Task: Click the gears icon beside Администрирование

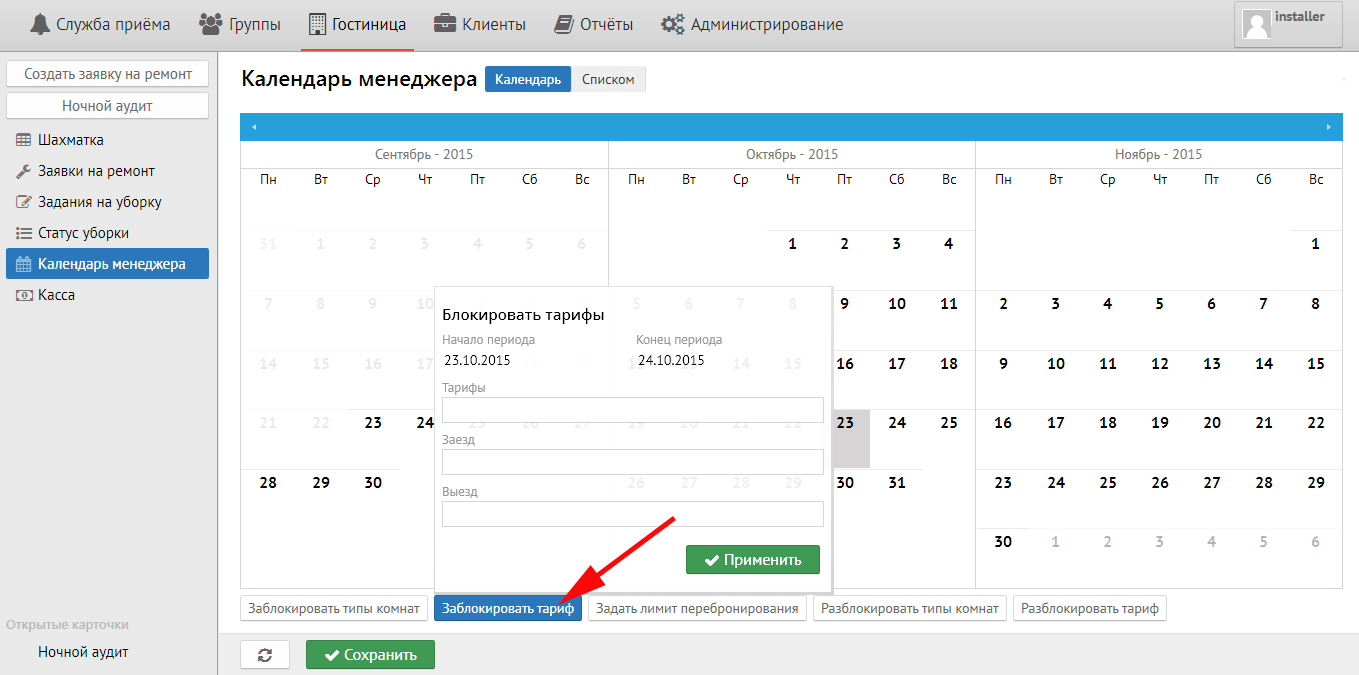Action: point(673,24)
